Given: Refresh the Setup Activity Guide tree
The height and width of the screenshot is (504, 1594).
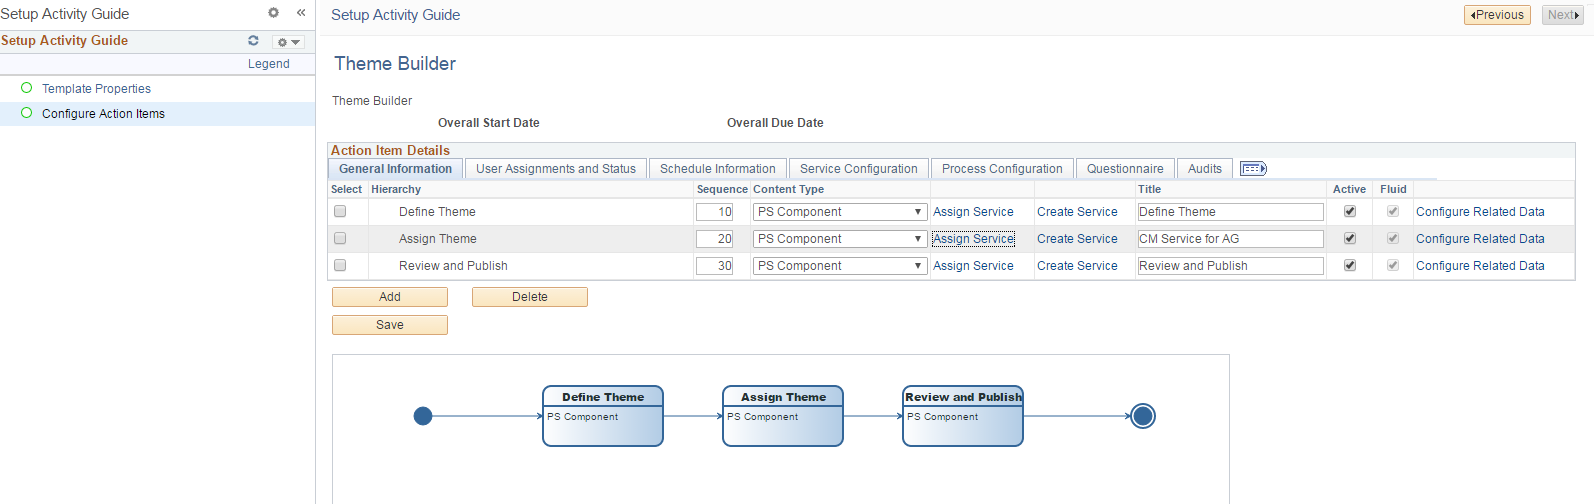Looking at the screenshot, I should [x=253, y=41].
